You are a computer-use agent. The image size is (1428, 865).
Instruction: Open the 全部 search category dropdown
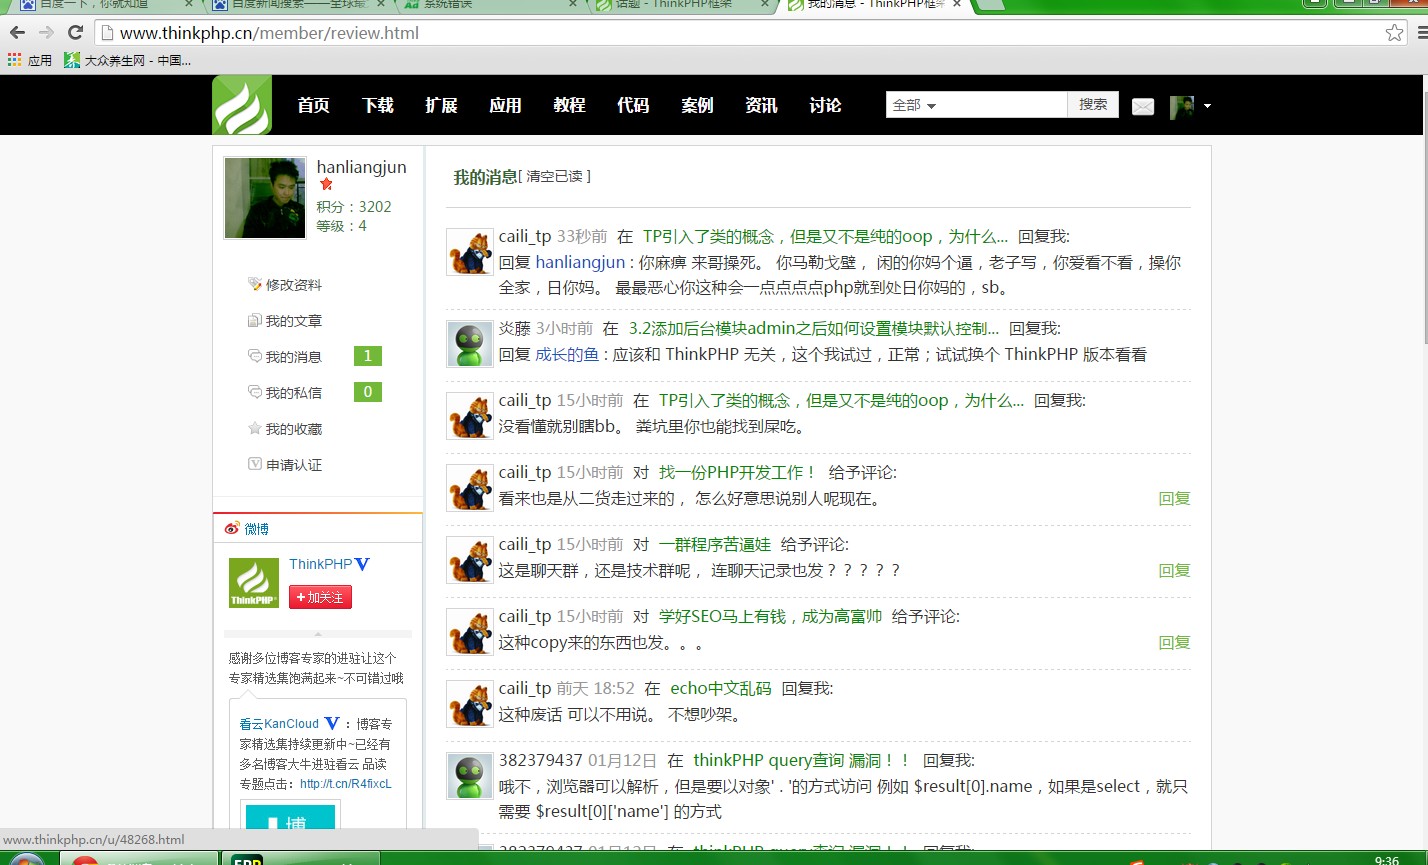coord(914,105)
